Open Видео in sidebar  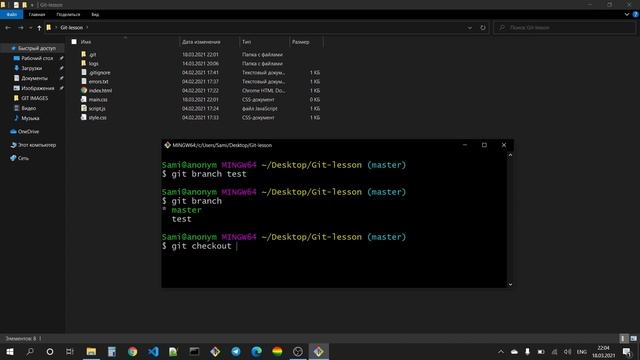(x=29, y=108)
